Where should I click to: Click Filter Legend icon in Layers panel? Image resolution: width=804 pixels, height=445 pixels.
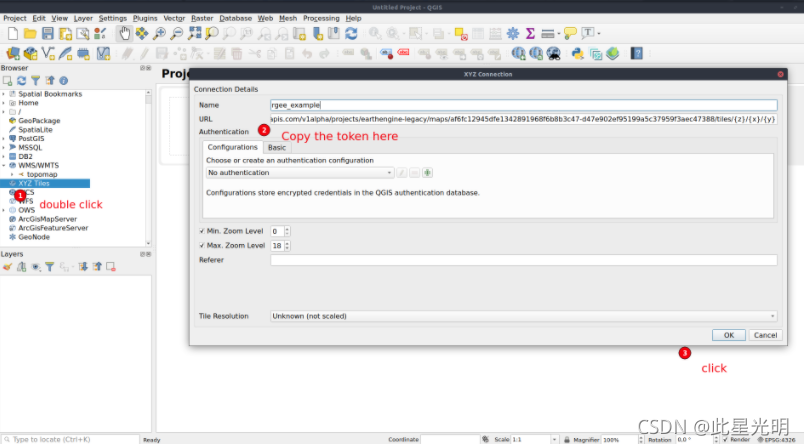coord(50,267)
